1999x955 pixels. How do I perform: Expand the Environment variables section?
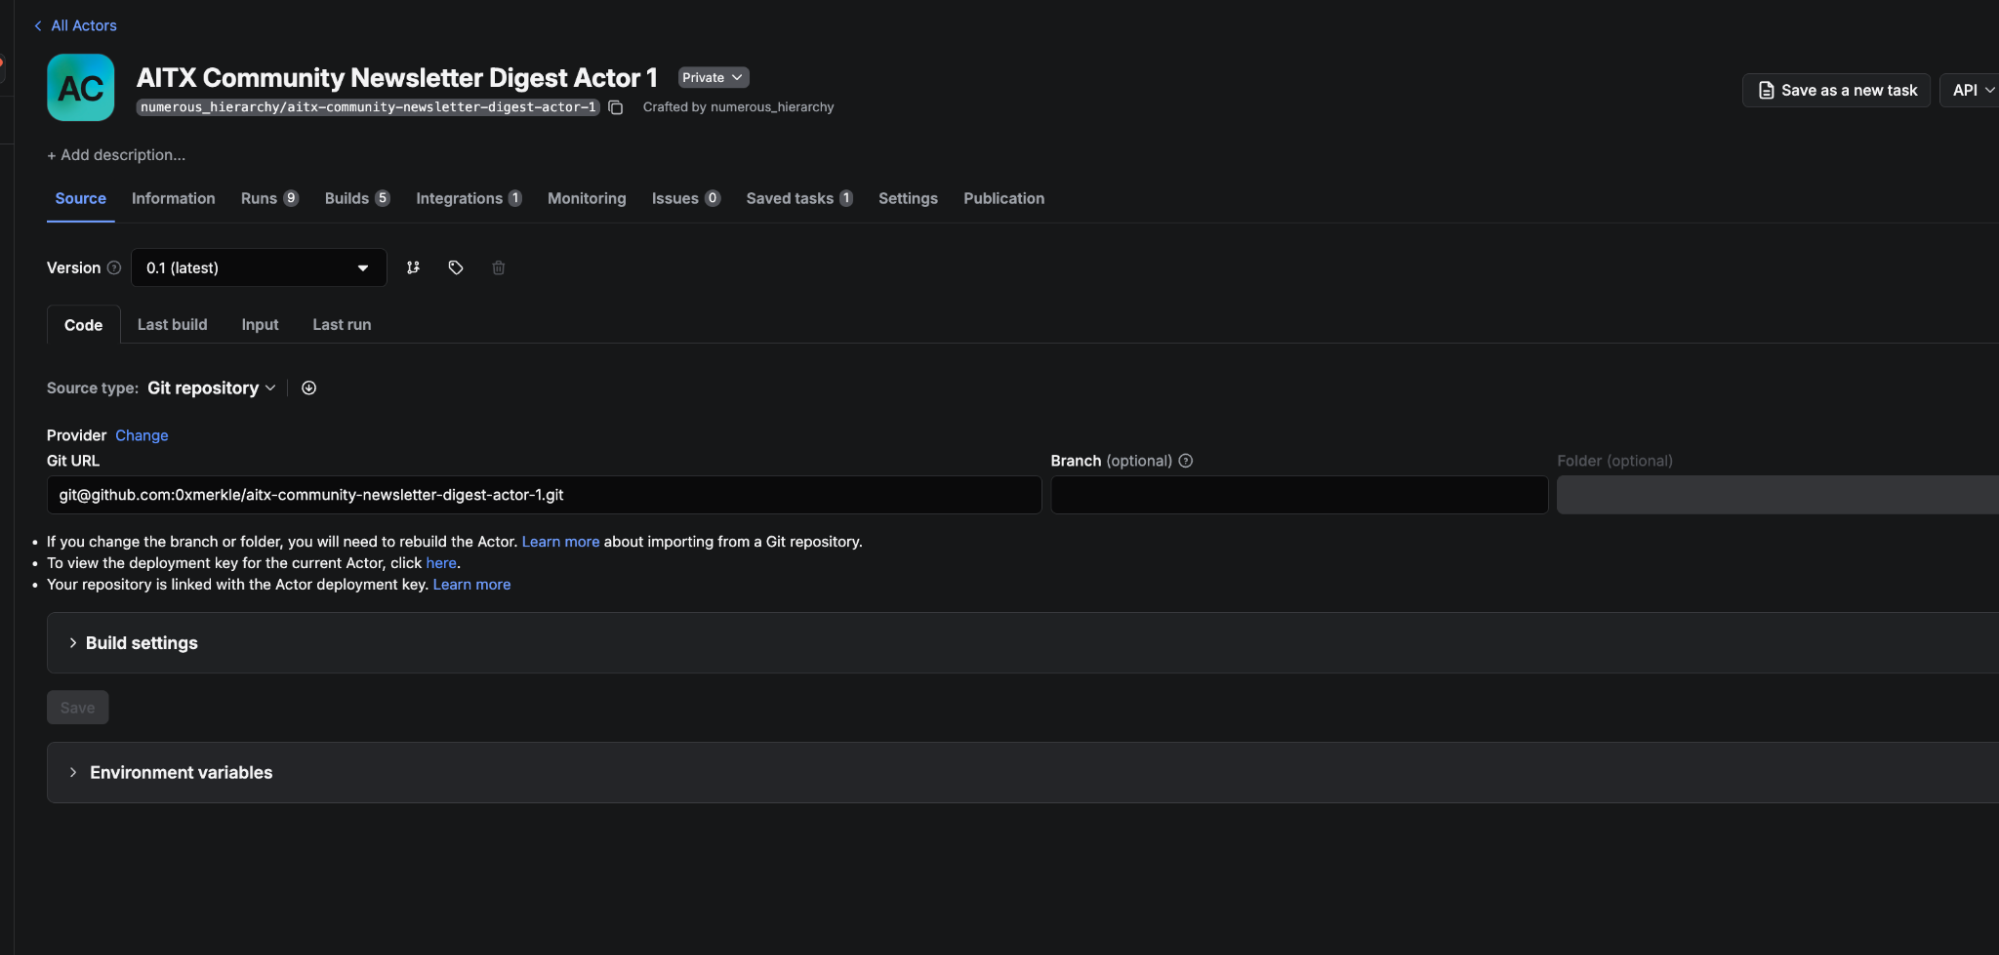[1022, 773]
